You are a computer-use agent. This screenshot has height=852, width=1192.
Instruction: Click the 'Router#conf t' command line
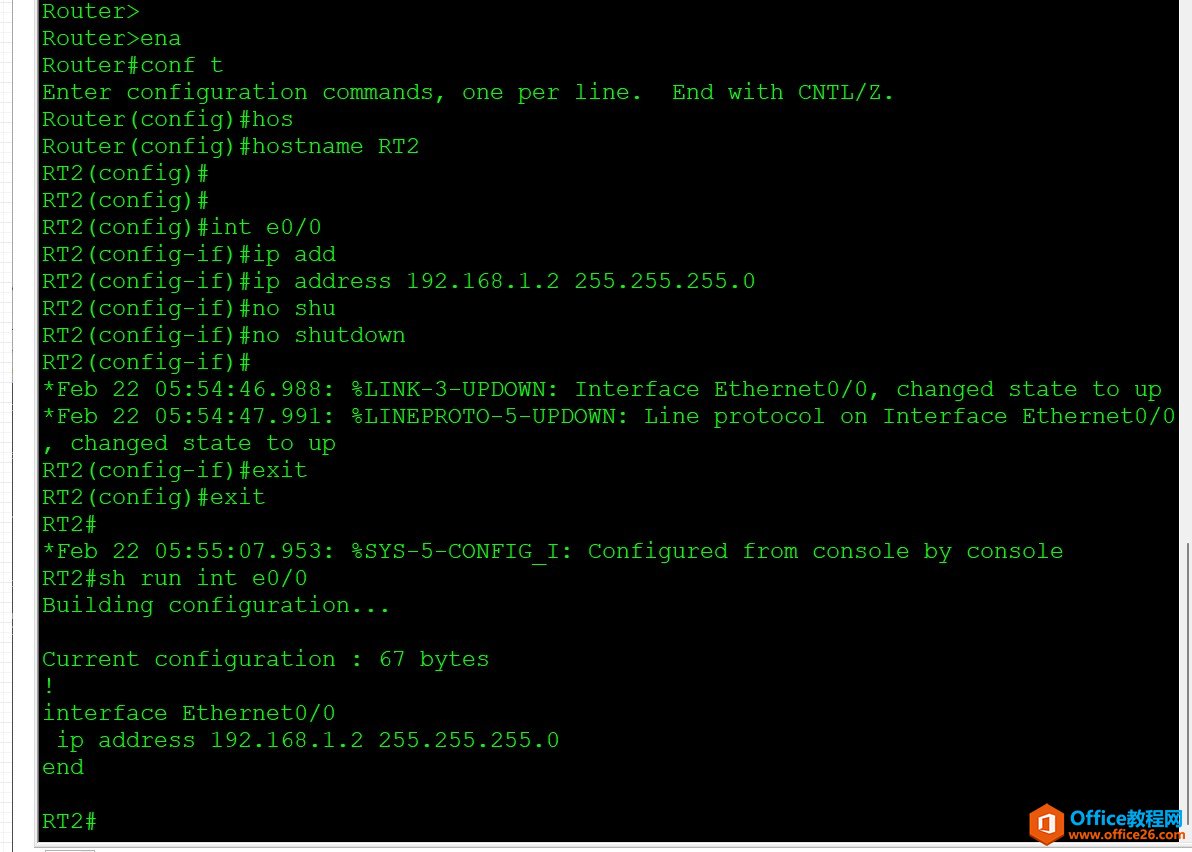tap(132, 65)
